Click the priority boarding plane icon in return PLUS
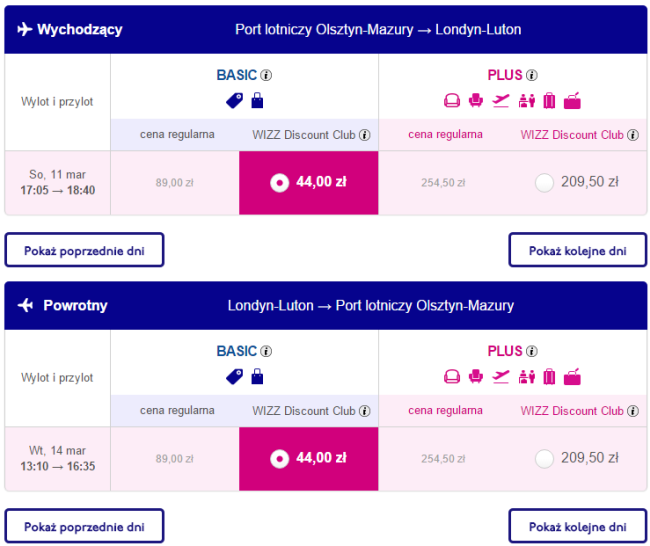The height and width of the screenshot is (546, 650). 501,376
